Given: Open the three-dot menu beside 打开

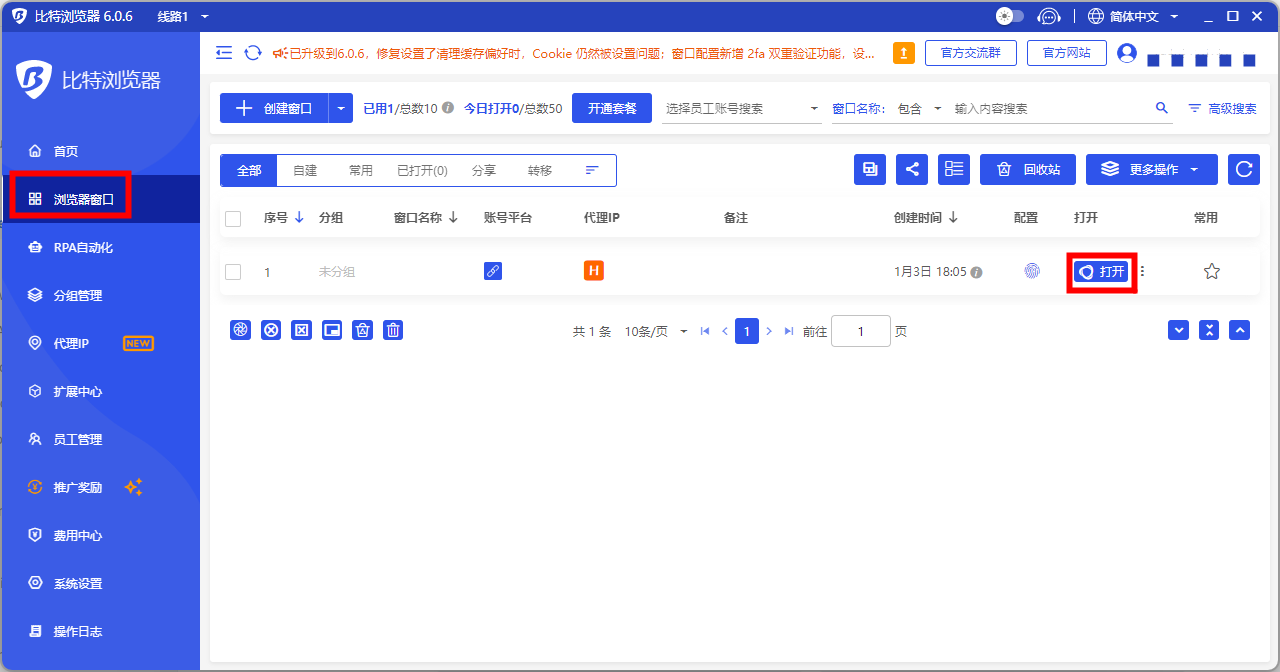Looking at the screenshot, I should pyautogui.click(x=1142, y=271).
